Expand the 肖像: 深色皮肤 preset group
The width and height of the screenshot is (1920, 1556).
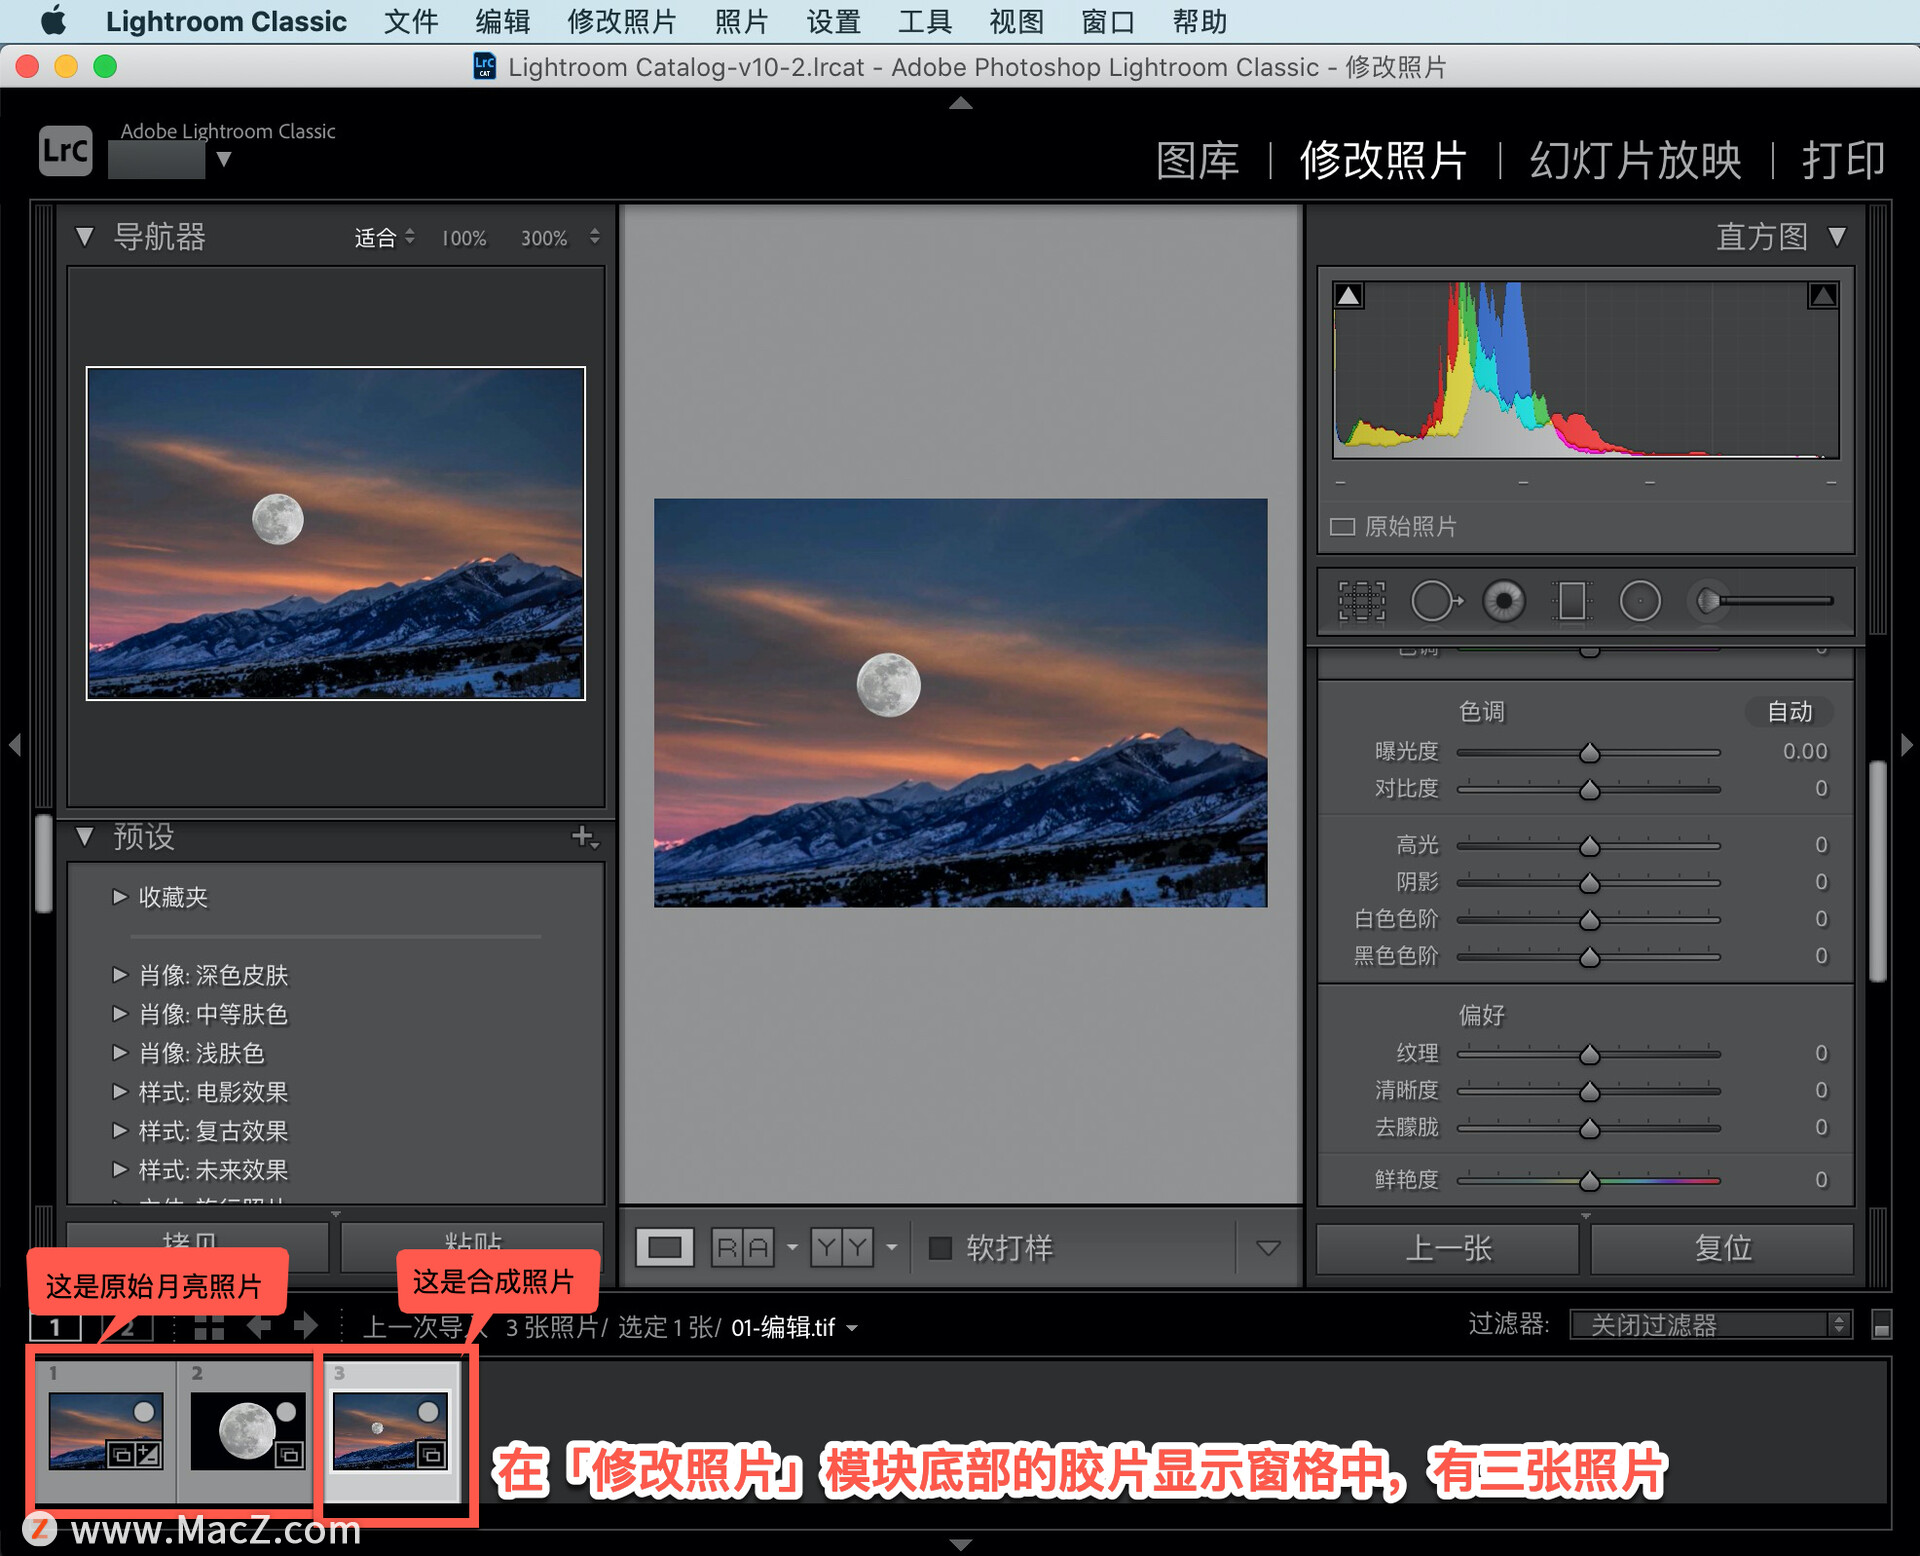click(x=120, y=975)
